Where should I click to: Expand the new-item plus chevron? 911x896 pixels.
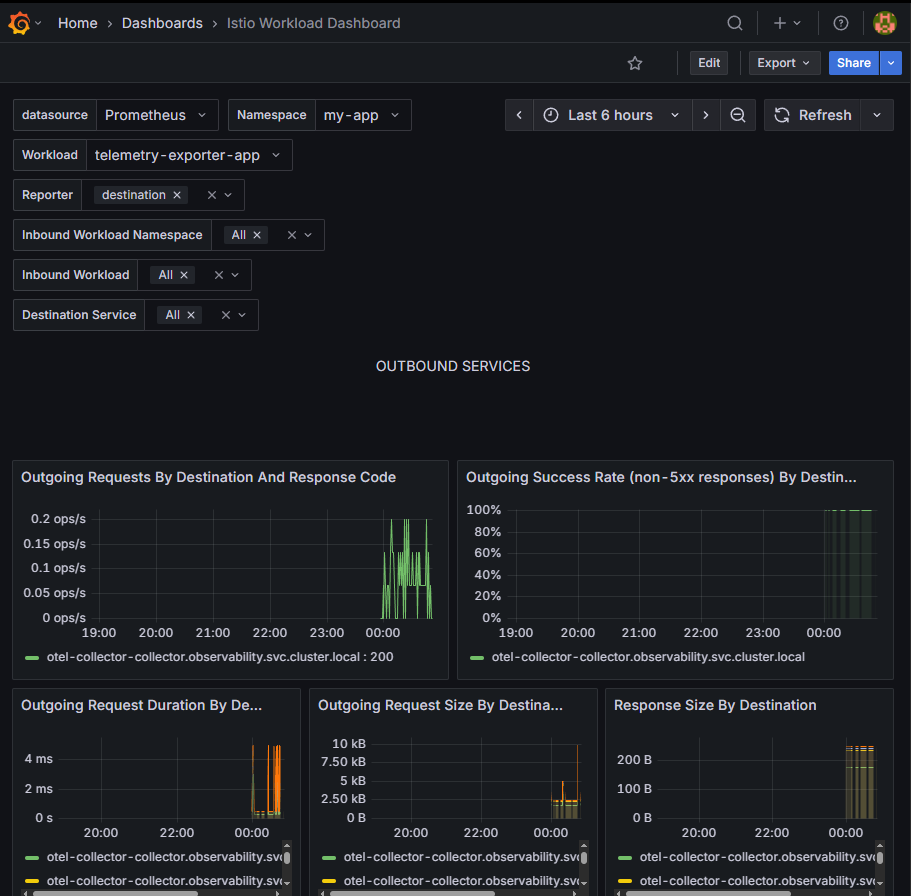pyautogui.click(x=797, y=23)
